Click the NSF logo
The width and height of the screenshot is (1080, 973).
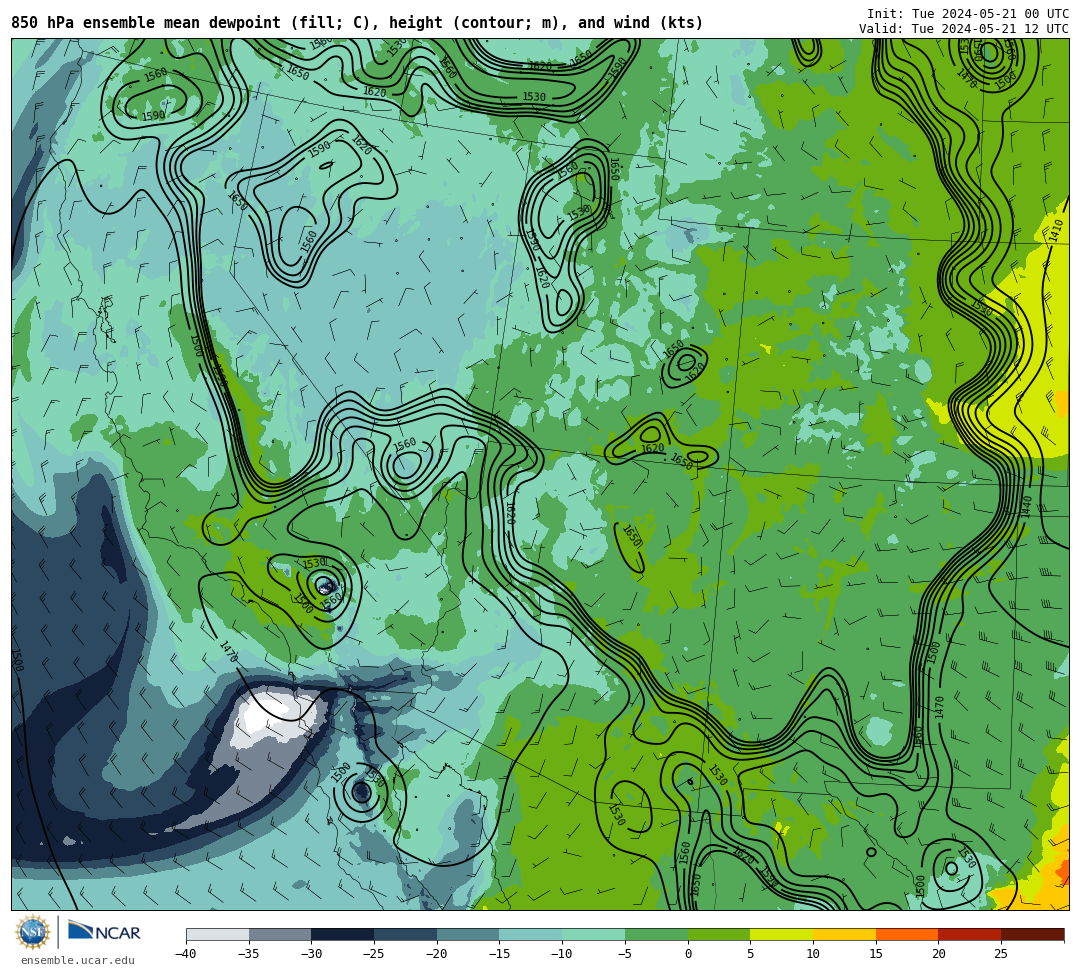[x=32, y=933]
